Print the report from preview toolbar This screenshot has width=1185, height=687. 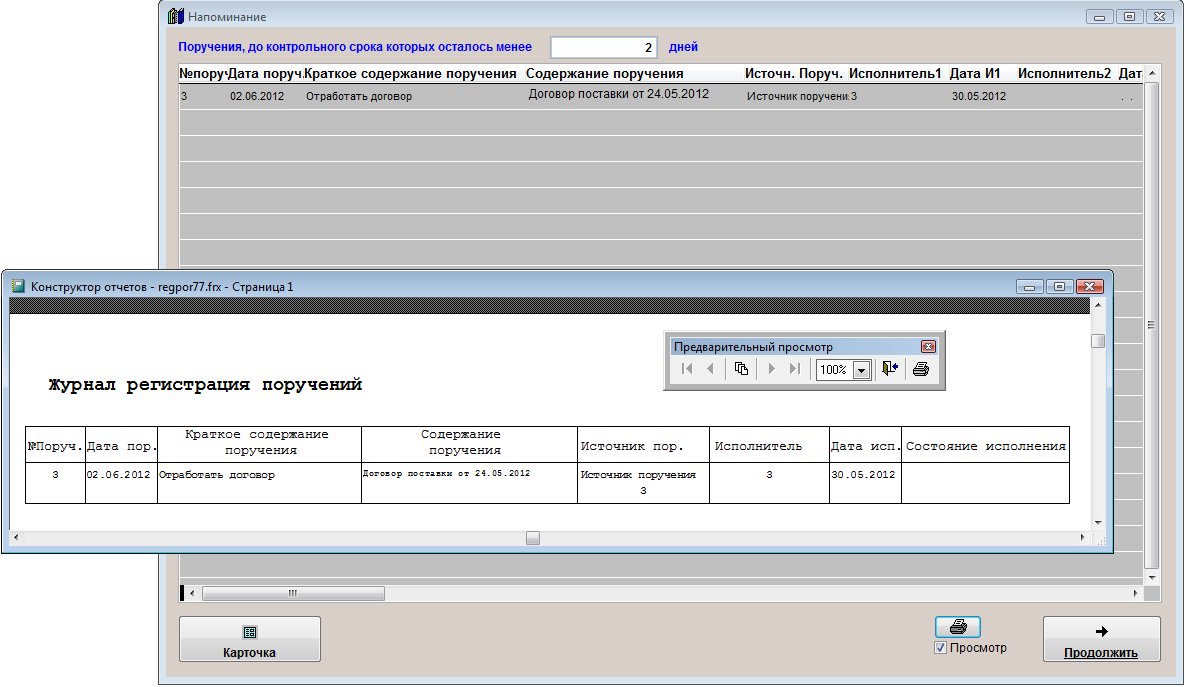tap(921, 369)
